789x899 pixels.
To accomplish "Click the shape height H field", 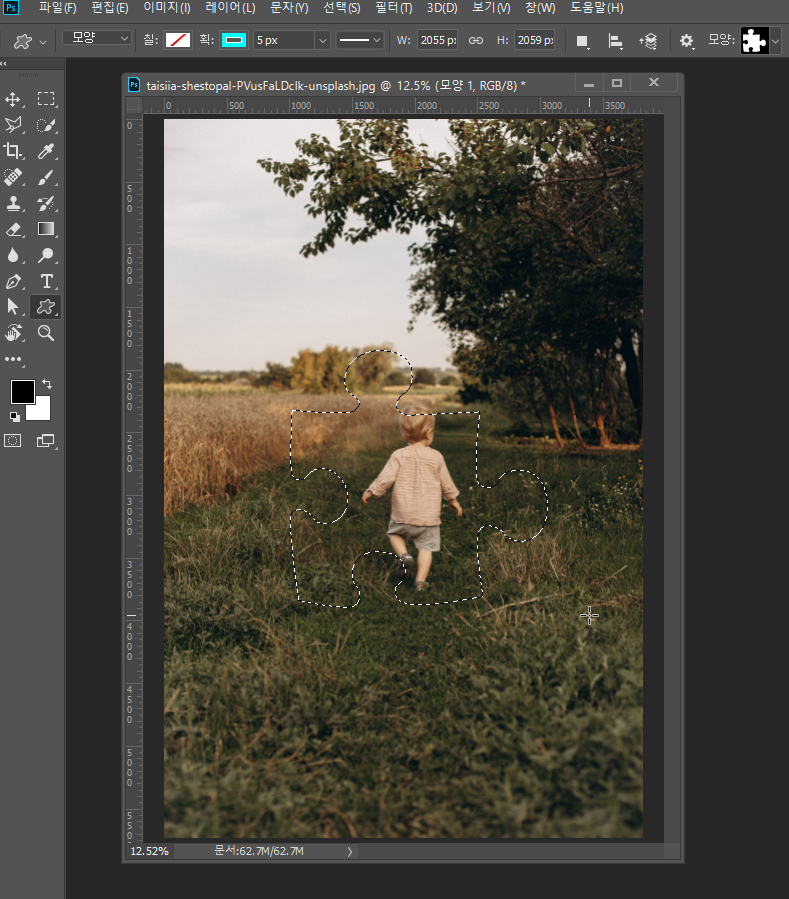I will [534, 40].
